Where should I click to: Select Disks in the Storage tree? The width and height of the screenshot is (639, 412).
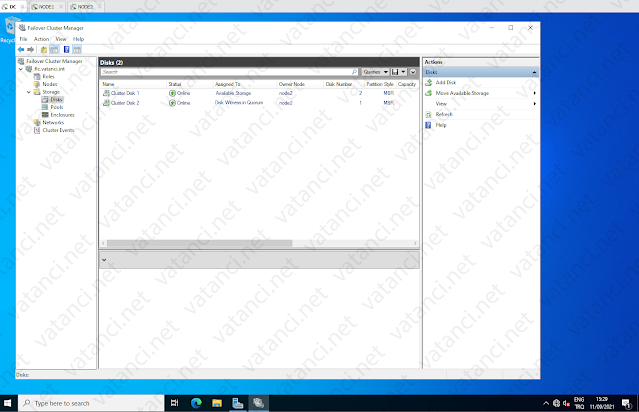[x=56, y=99]
